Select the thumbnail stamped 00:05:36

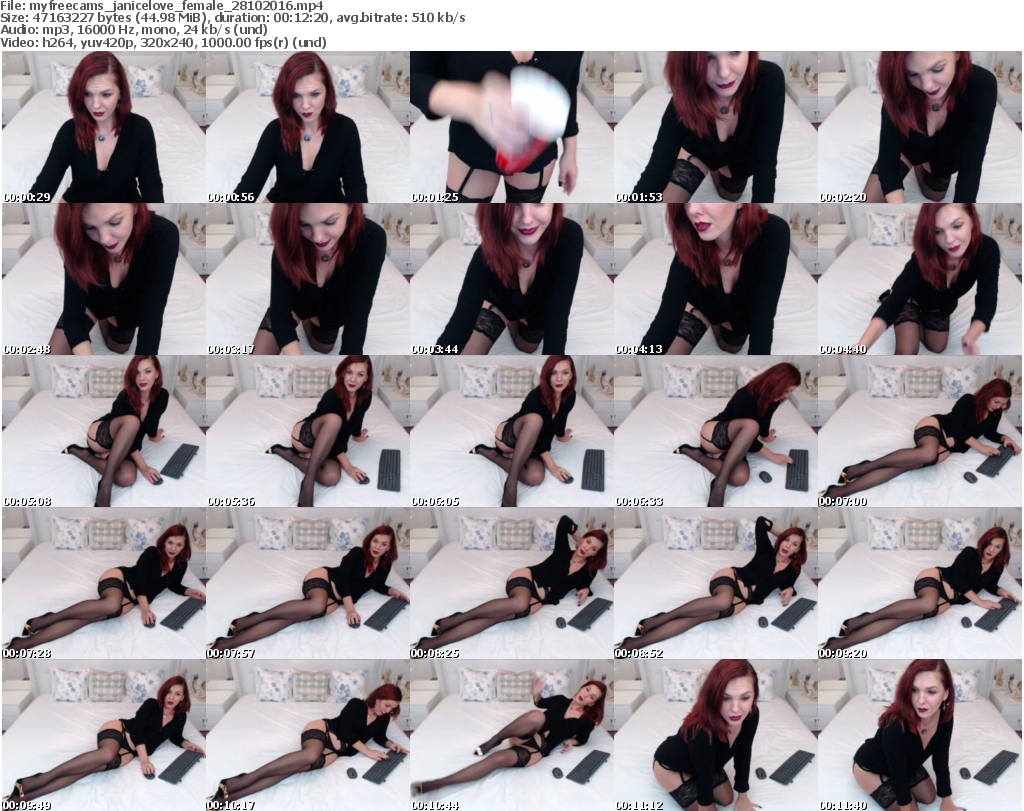click(308, 431)
